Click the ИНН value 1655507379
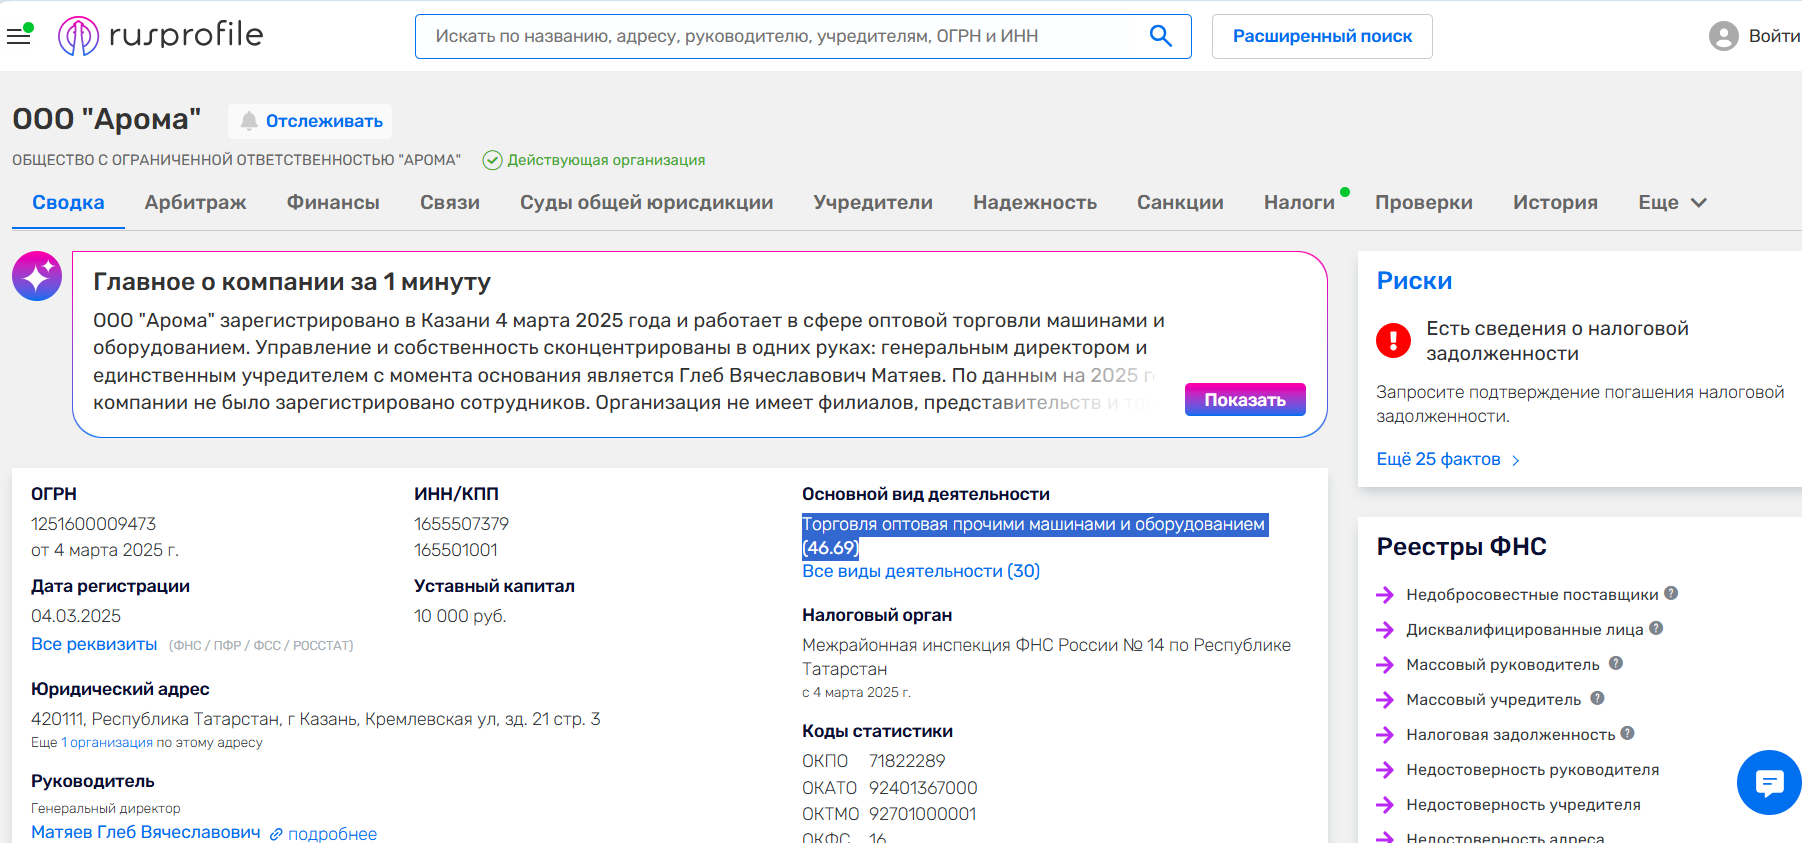Viewport: 1802px width, 843px height. click(x=461, y=524)
